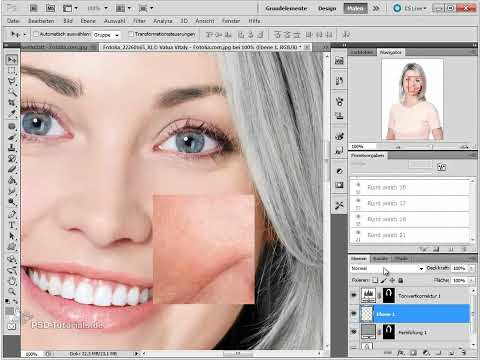Click the Deckkraft 100% input field
Viewport: 480px width, 360px height.
coord(459,268)
